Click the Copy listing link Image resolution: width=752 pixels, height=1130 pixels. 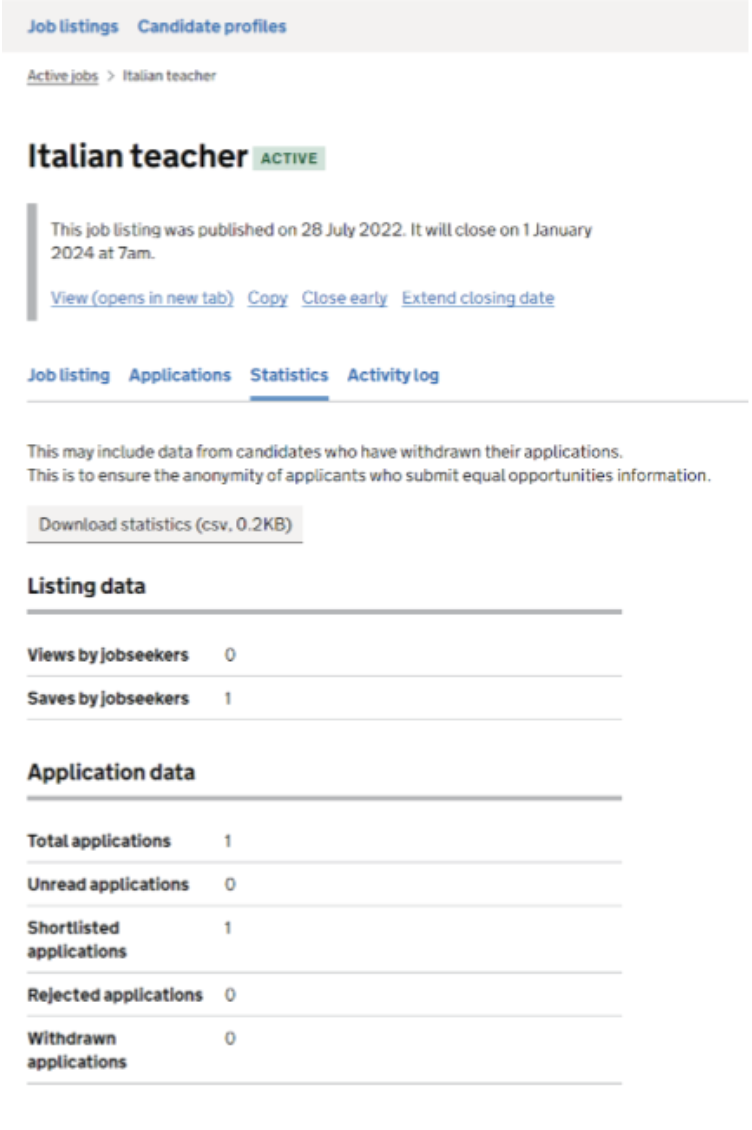point(267,298)
